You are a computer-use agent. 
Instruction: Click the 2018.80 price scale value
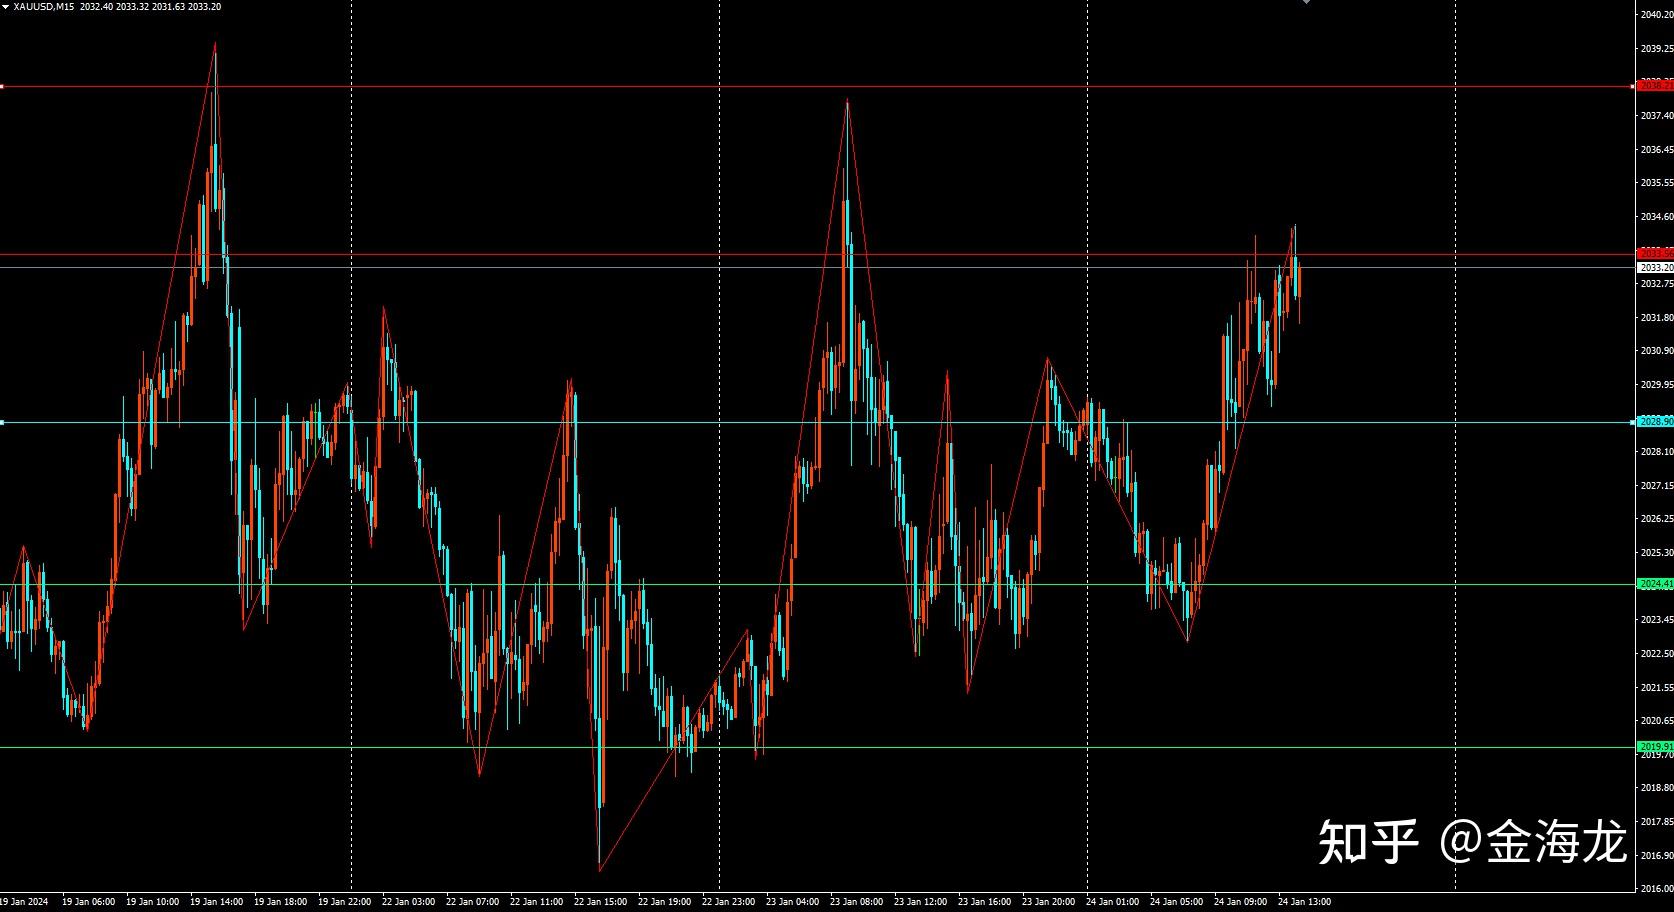(x=1657, y=788)
